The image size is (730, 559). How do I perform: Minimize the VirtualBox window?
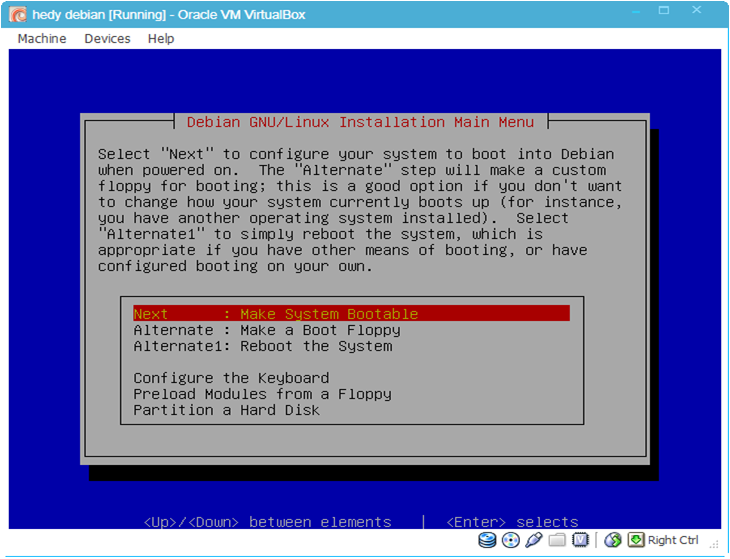pyautogui.click(x=635, y=11)
